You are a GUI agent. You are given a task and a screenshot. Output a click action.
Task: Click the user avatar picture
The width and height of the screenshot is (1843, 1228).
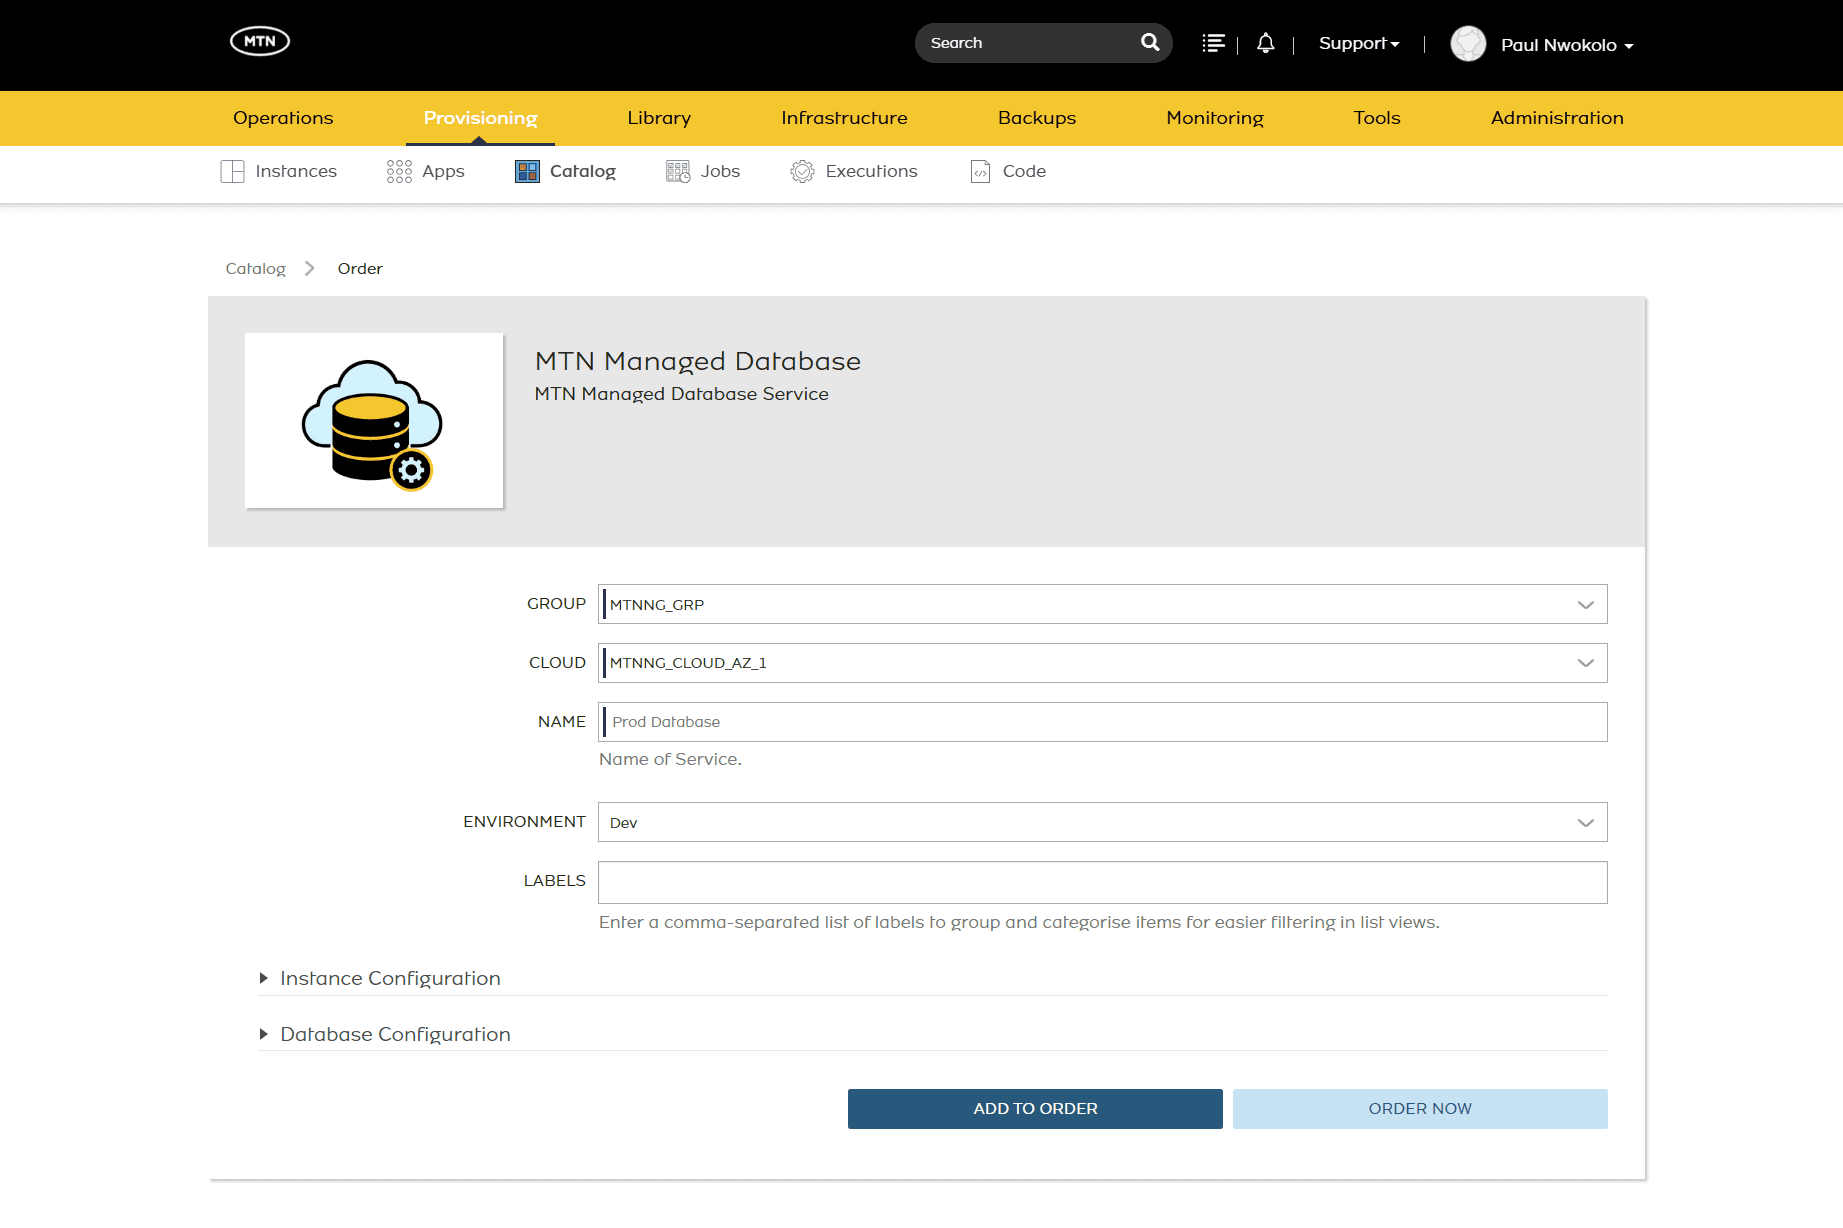(x=1468, y=44)
